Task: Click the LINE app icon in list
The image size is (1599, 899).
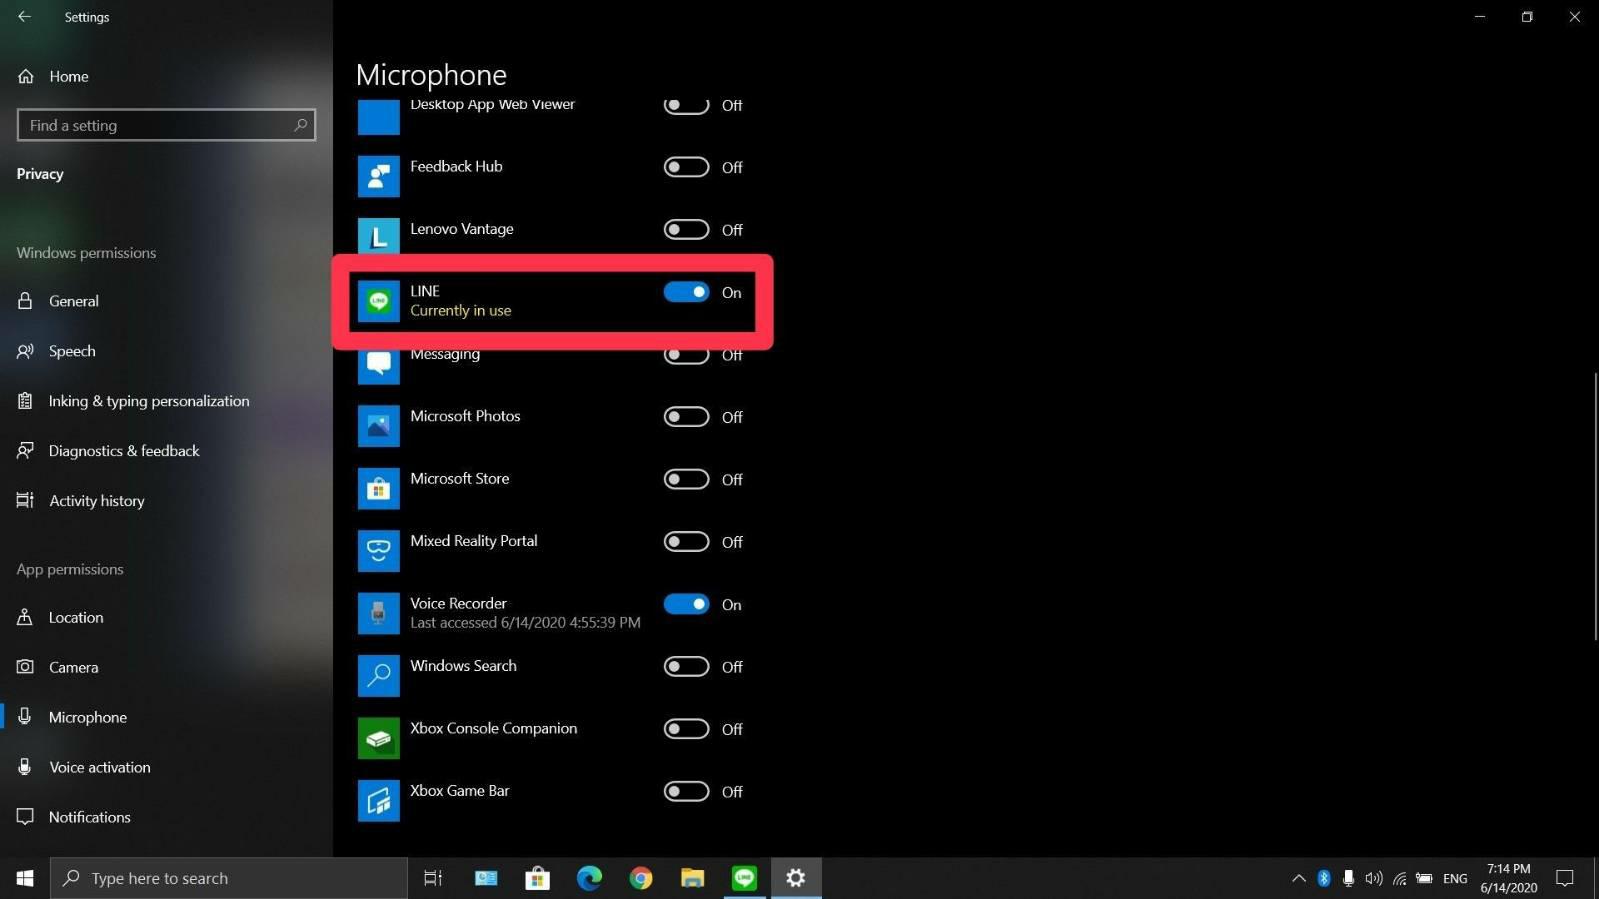Action: (x=378, y=301)
